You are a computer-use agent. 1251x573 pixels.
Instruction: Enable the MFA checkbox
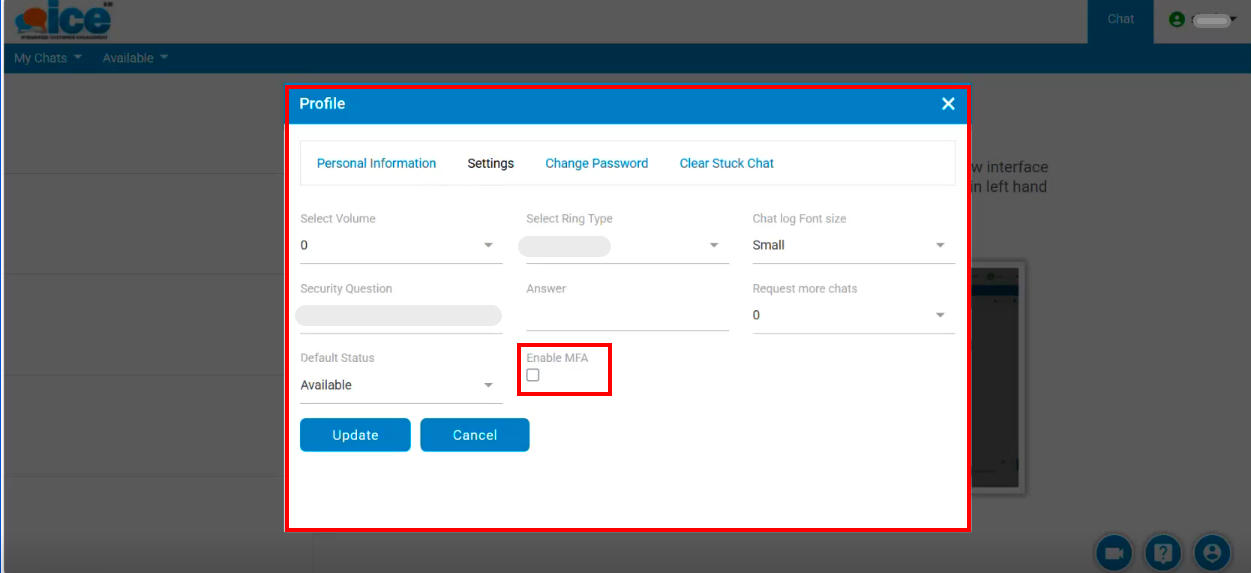(x=533, y=375)
